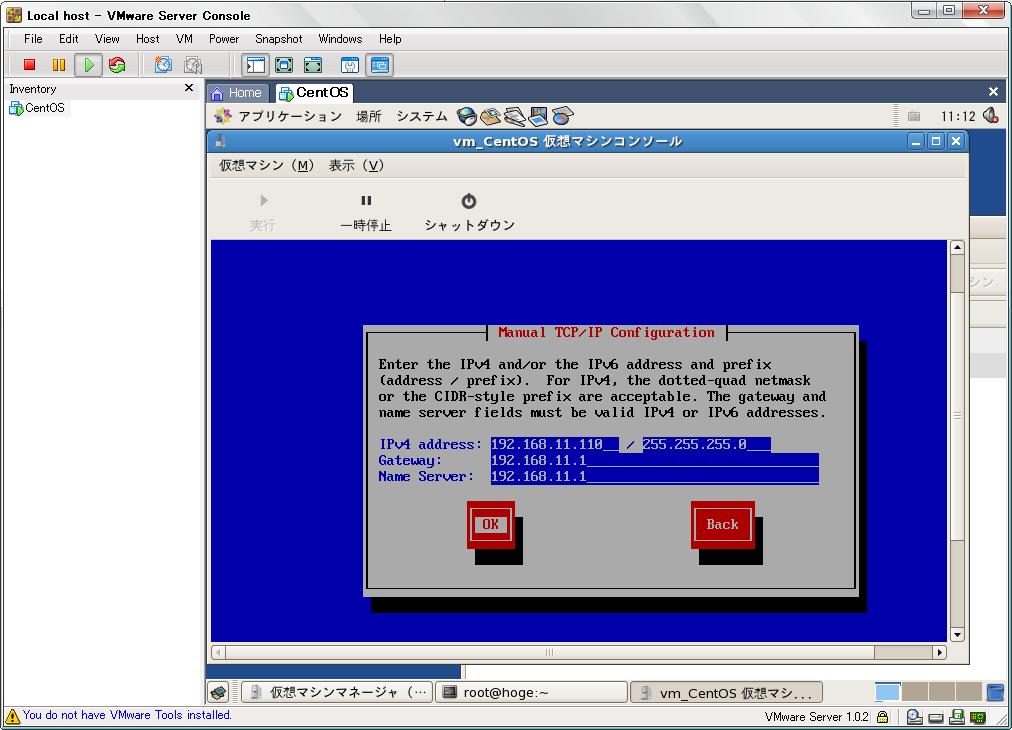
Task: Open the Windows menu
Action: click(340, 39)
